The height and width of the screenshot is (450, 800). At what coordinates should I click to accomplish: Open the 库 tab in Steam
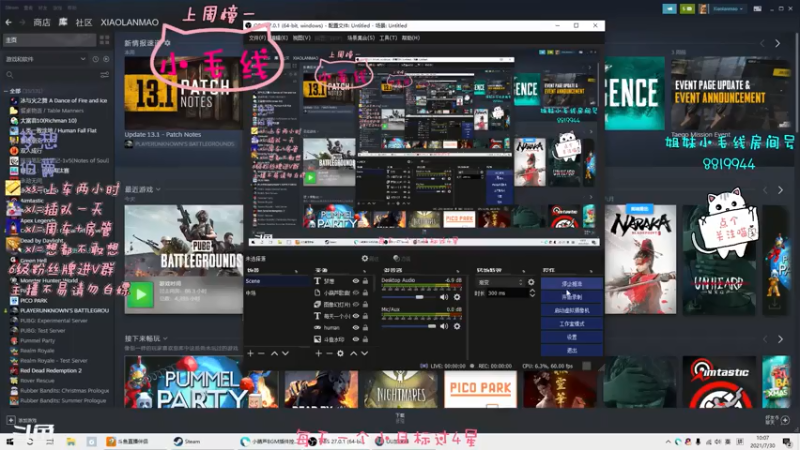tap(63, 22)
